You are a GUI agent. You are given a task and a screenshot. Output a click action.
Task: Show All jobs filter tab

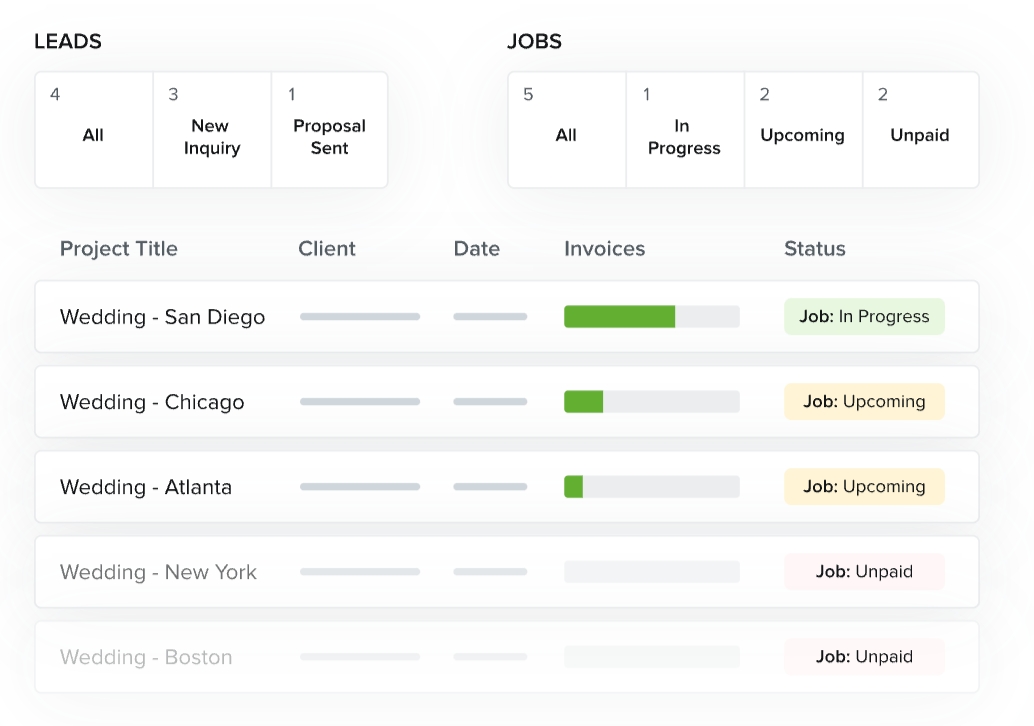click(566, 130)
